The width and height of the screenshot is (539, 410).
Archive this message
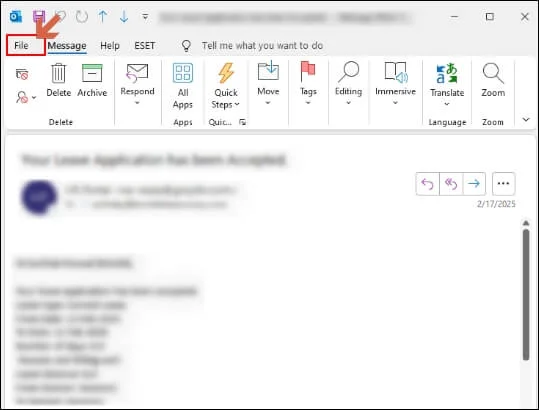point(92,80)
